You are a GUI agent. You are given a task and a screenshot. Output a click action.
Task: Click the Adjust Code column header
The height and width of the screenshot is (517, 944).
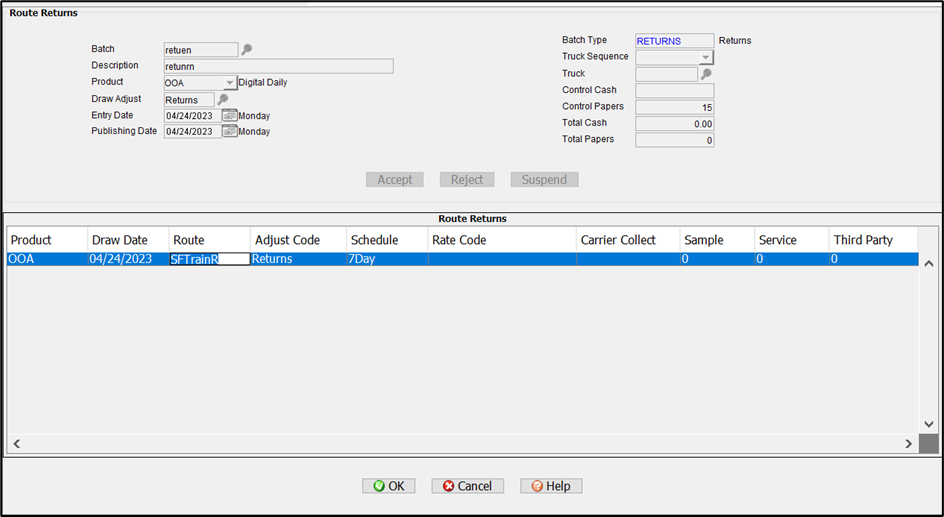287,240
